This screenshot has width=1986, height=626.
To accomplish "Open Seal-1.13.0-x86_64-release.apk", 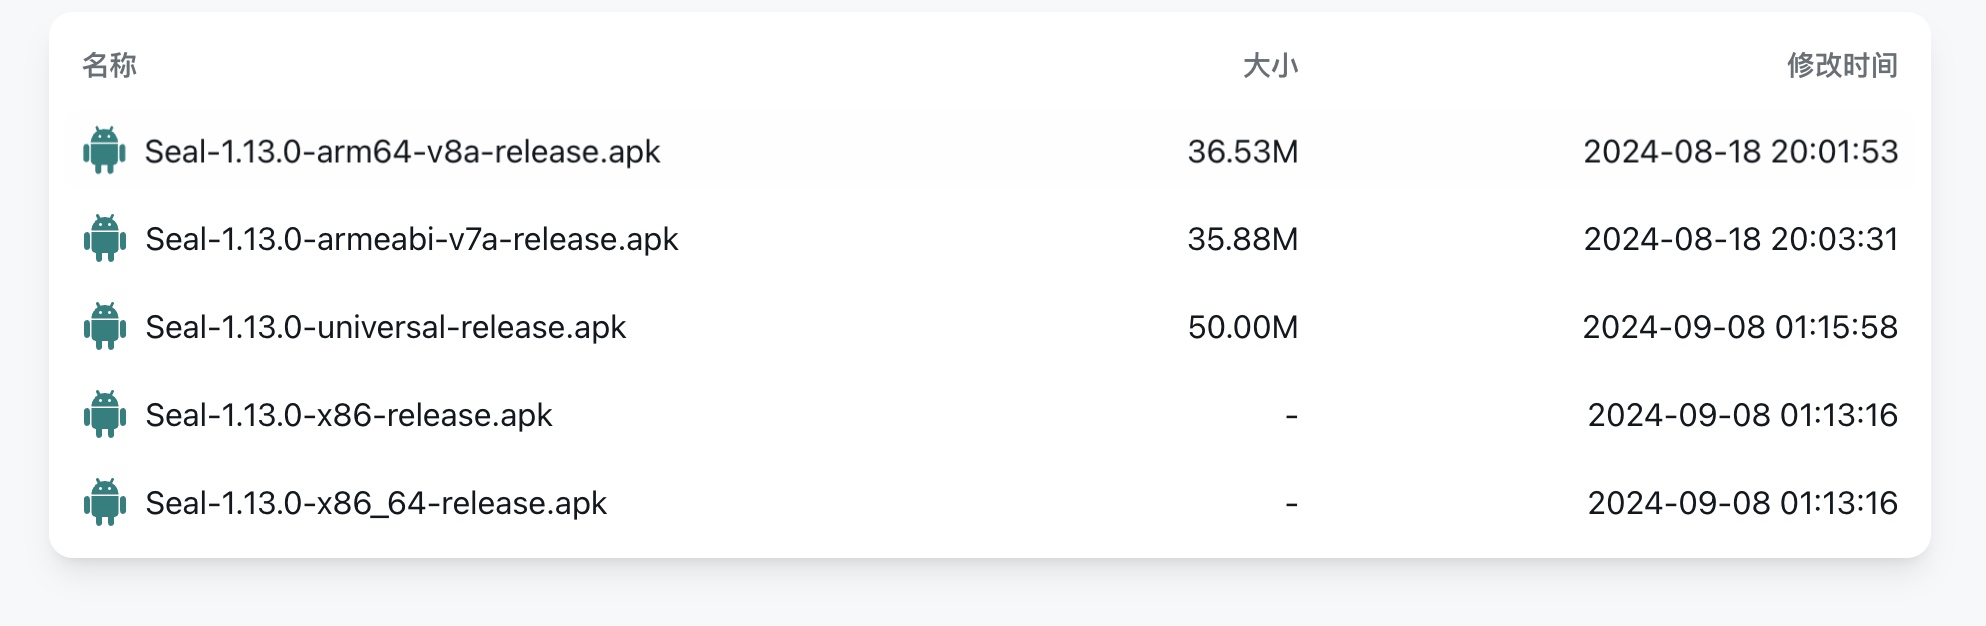I will click(x=376, y=503).
